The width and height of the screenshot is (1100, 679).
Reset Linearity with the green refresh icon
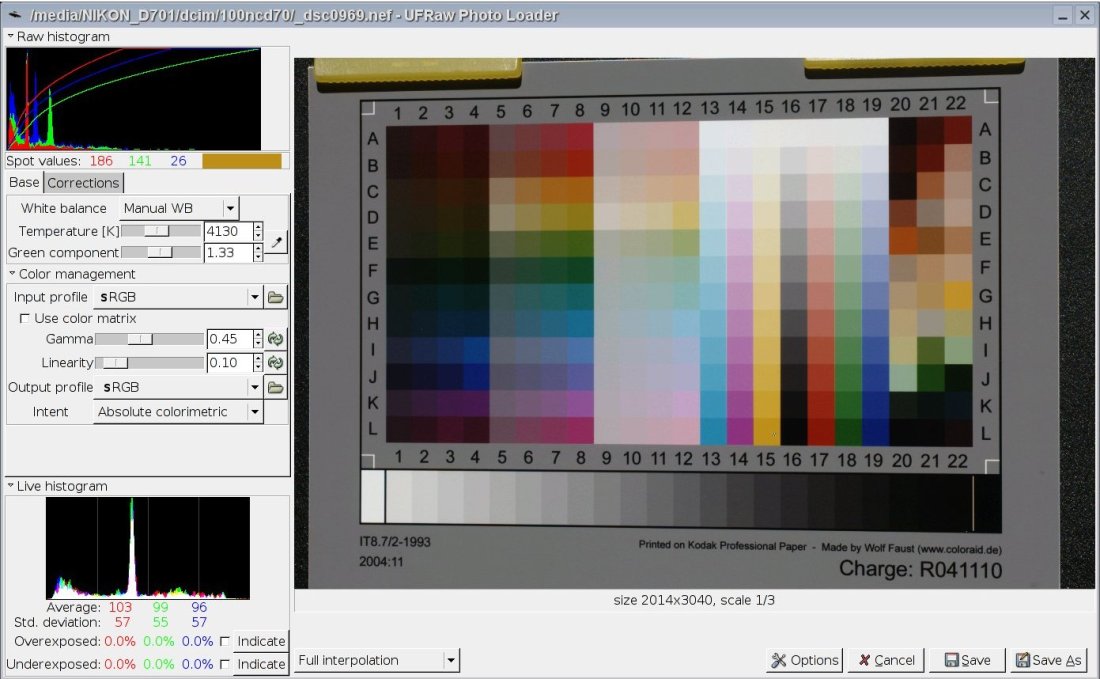(276, 362)
